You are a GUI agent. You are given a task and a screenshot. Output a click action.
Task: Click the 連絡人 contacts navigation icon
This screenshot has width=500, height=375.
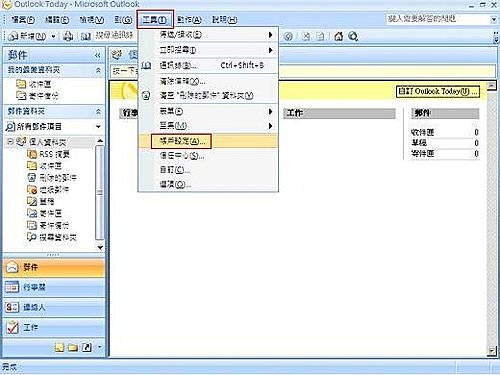pyautogui.click(x=12, y=307)
